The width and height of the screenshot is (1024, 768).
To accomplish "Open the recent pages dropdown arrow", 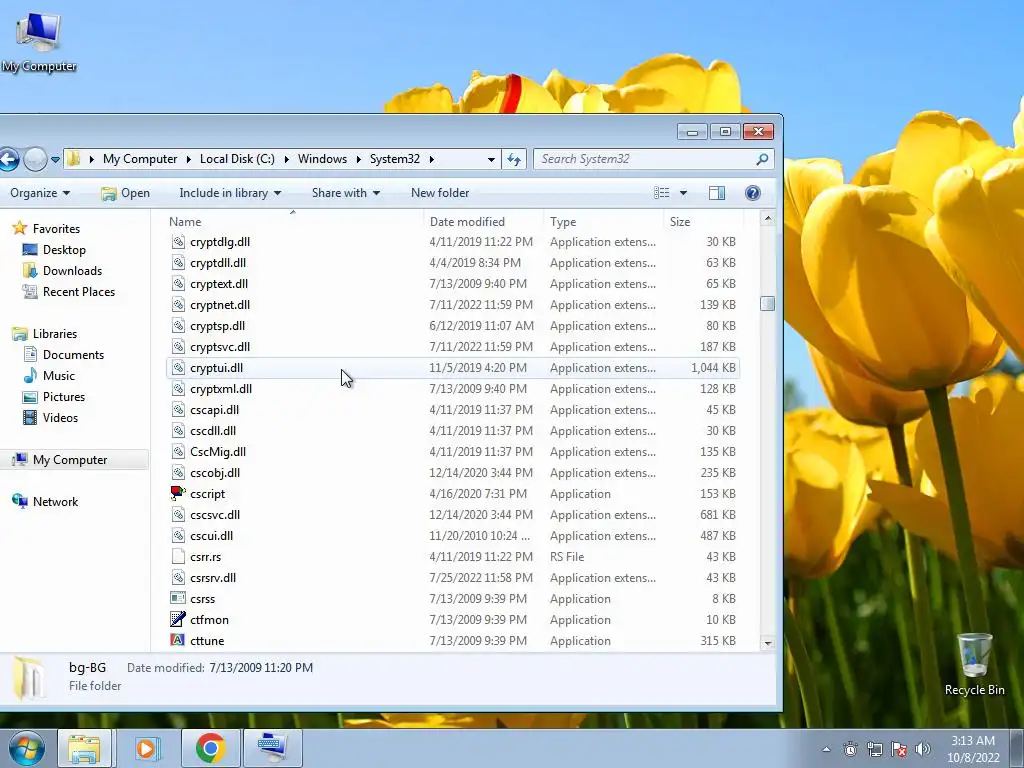I will (x=56, y=159).
